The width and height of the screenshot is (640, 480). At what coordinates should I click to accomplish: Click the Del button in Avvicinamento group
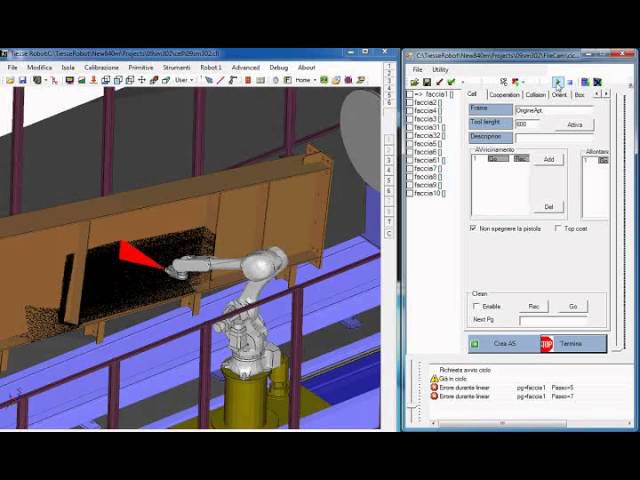pos(549,207)
